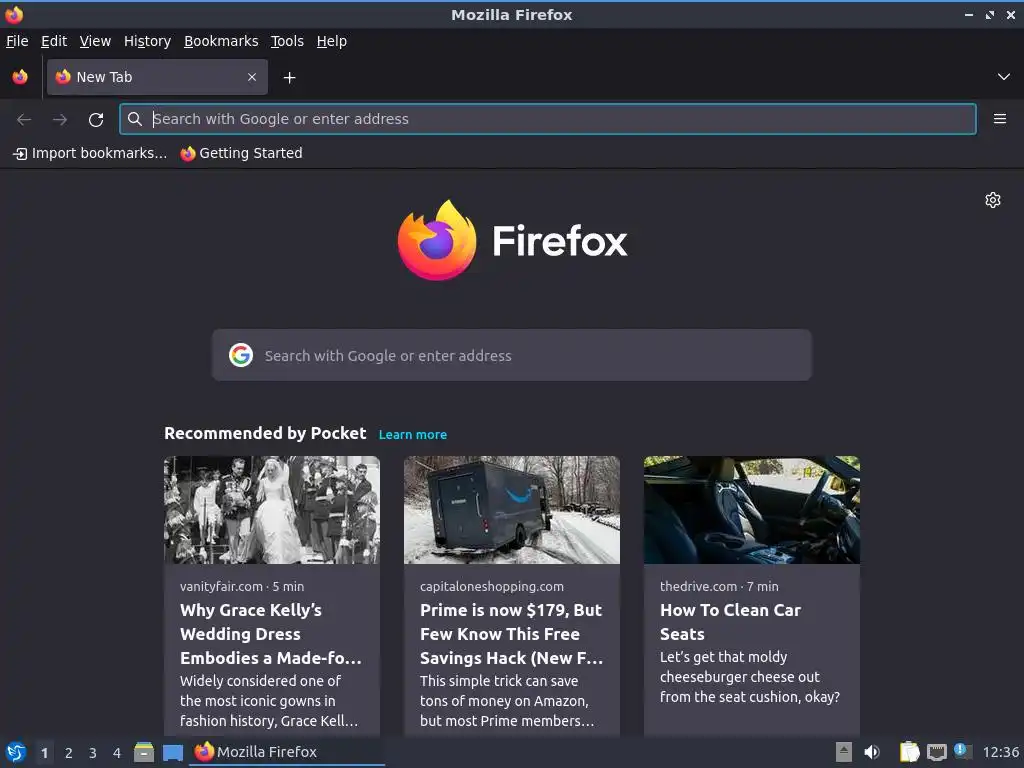Screen dimensions: 1024x768
Task: Click the magnifier icon in address bar
Action: click(135, 119)
